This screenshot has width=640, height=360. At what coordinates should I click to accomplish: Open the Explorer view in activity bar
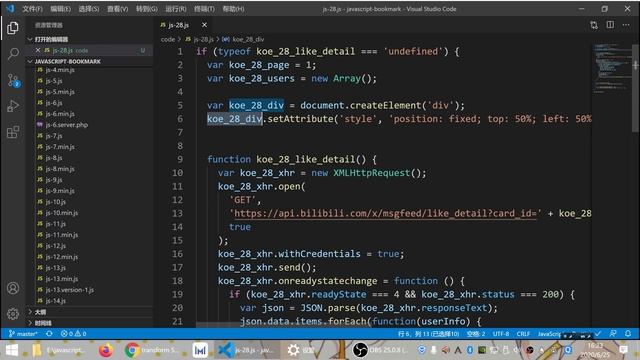pos(13,28)
